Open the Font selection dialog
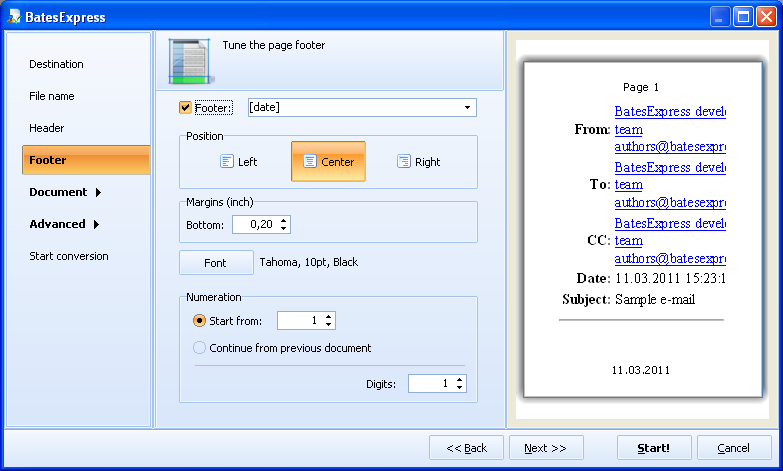The image size is (783, 471). pyautogui.click(x=216, y=263)
